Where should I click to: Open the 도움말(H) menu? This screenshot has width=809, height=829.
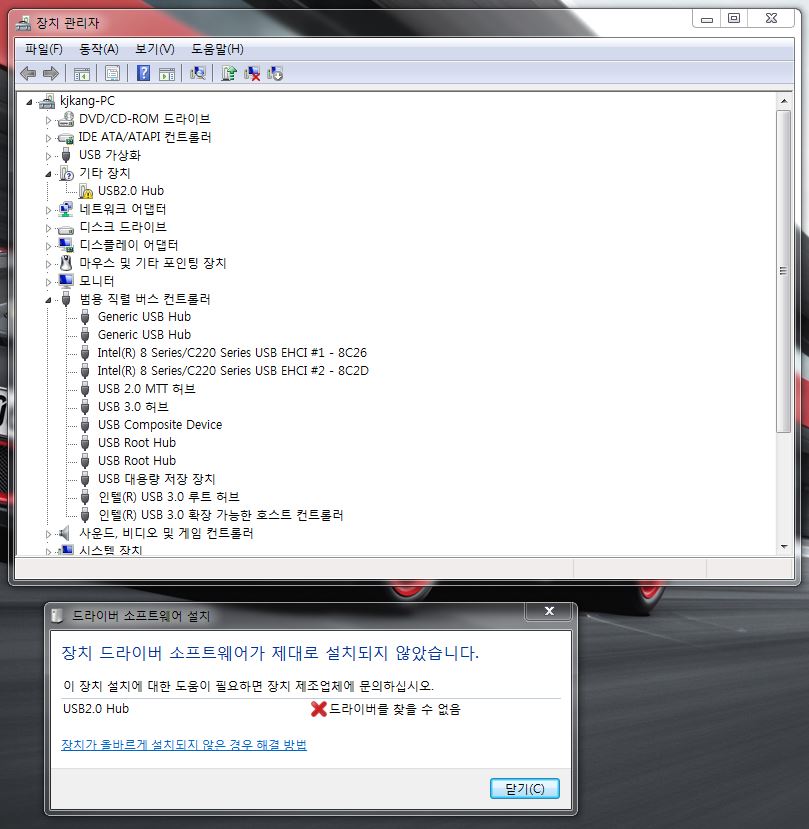[217, 49]
